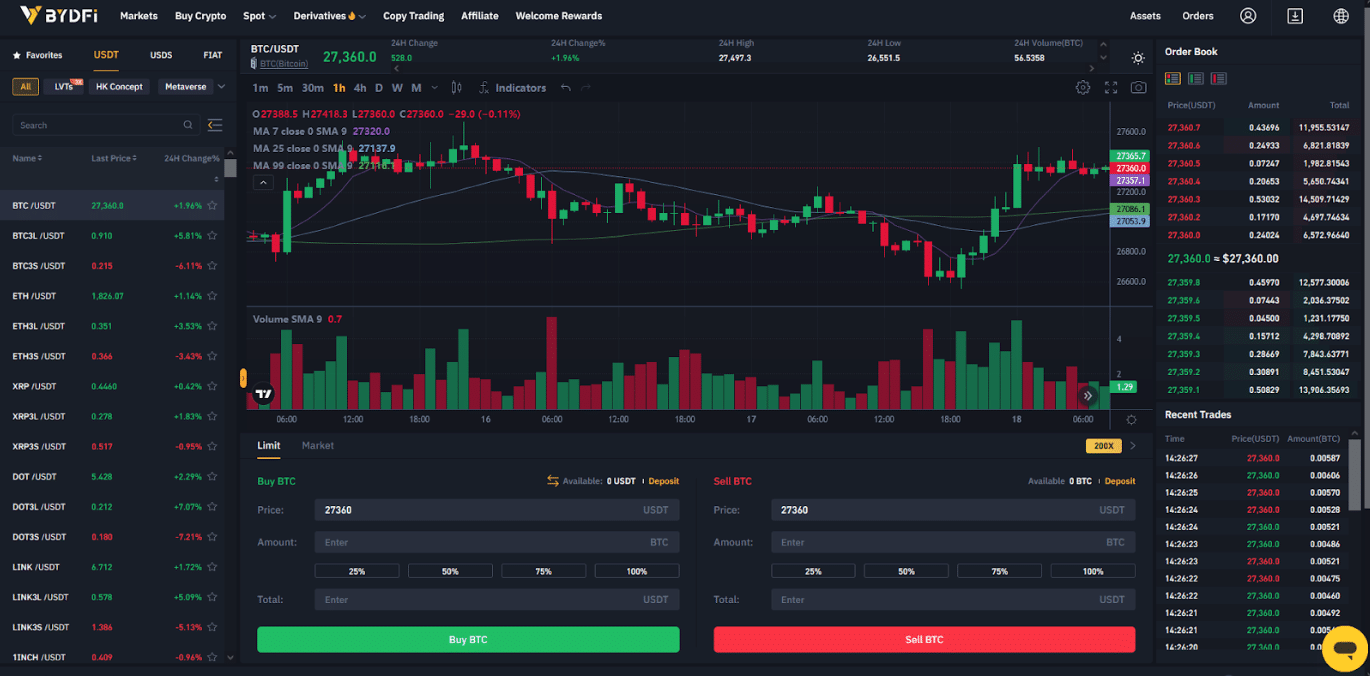Favorite the ETH /USDT star

point(212,296)
